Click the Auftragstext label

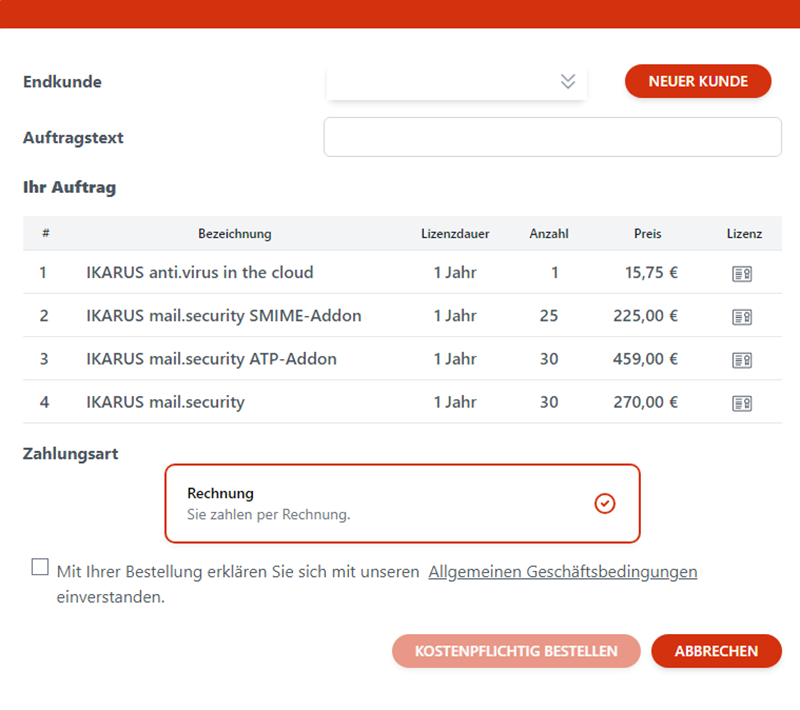(73, 138)
